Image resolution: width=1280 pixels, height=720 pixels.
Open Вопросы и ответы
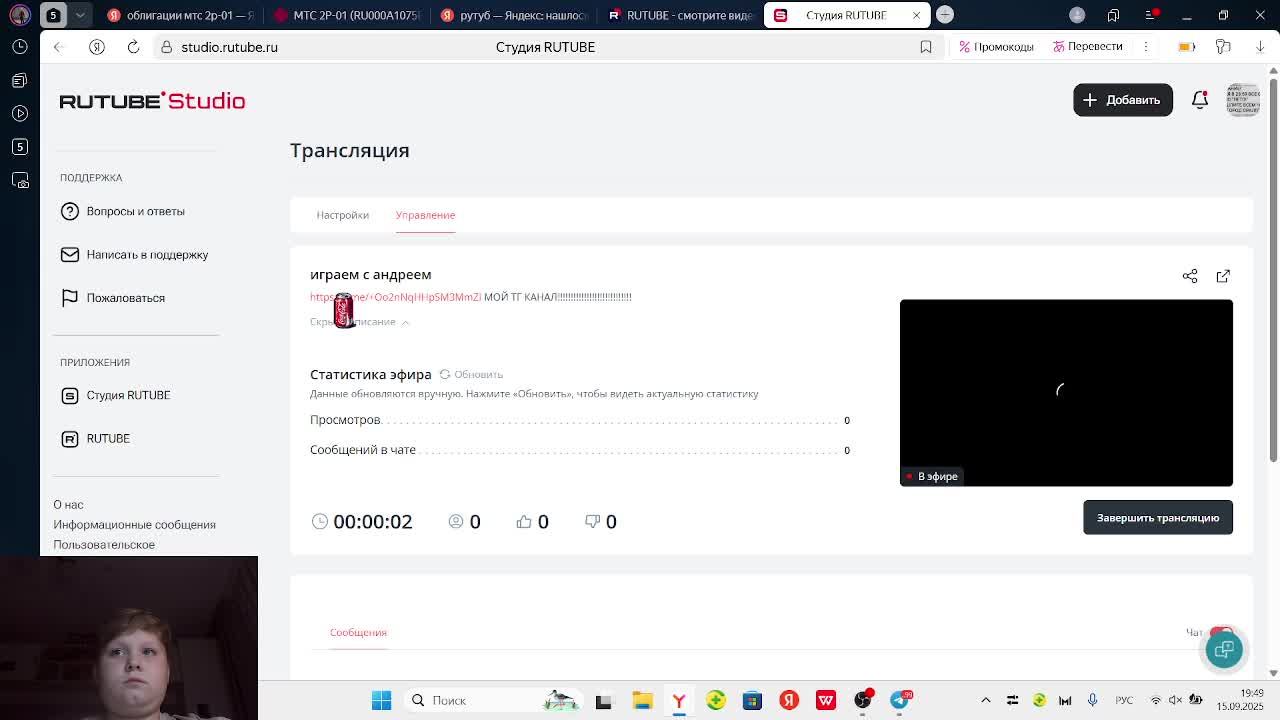click(x=123, y=211)
